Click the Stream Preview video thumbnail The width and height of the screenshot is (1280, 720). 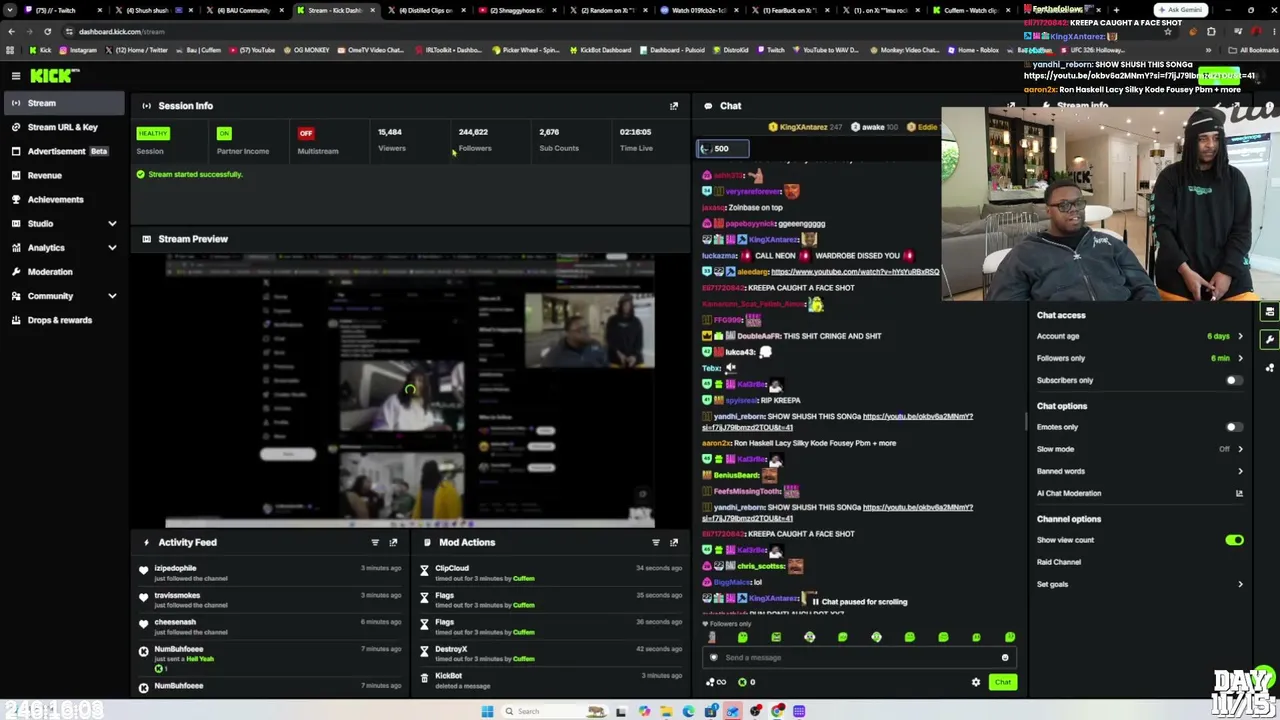410,391
